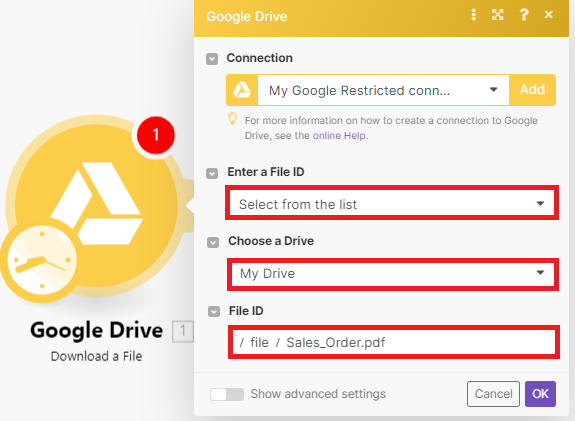The height and width of the screenshot is (421, 575).
Task: Open the online Help link
Action: [x=339, y=136]
